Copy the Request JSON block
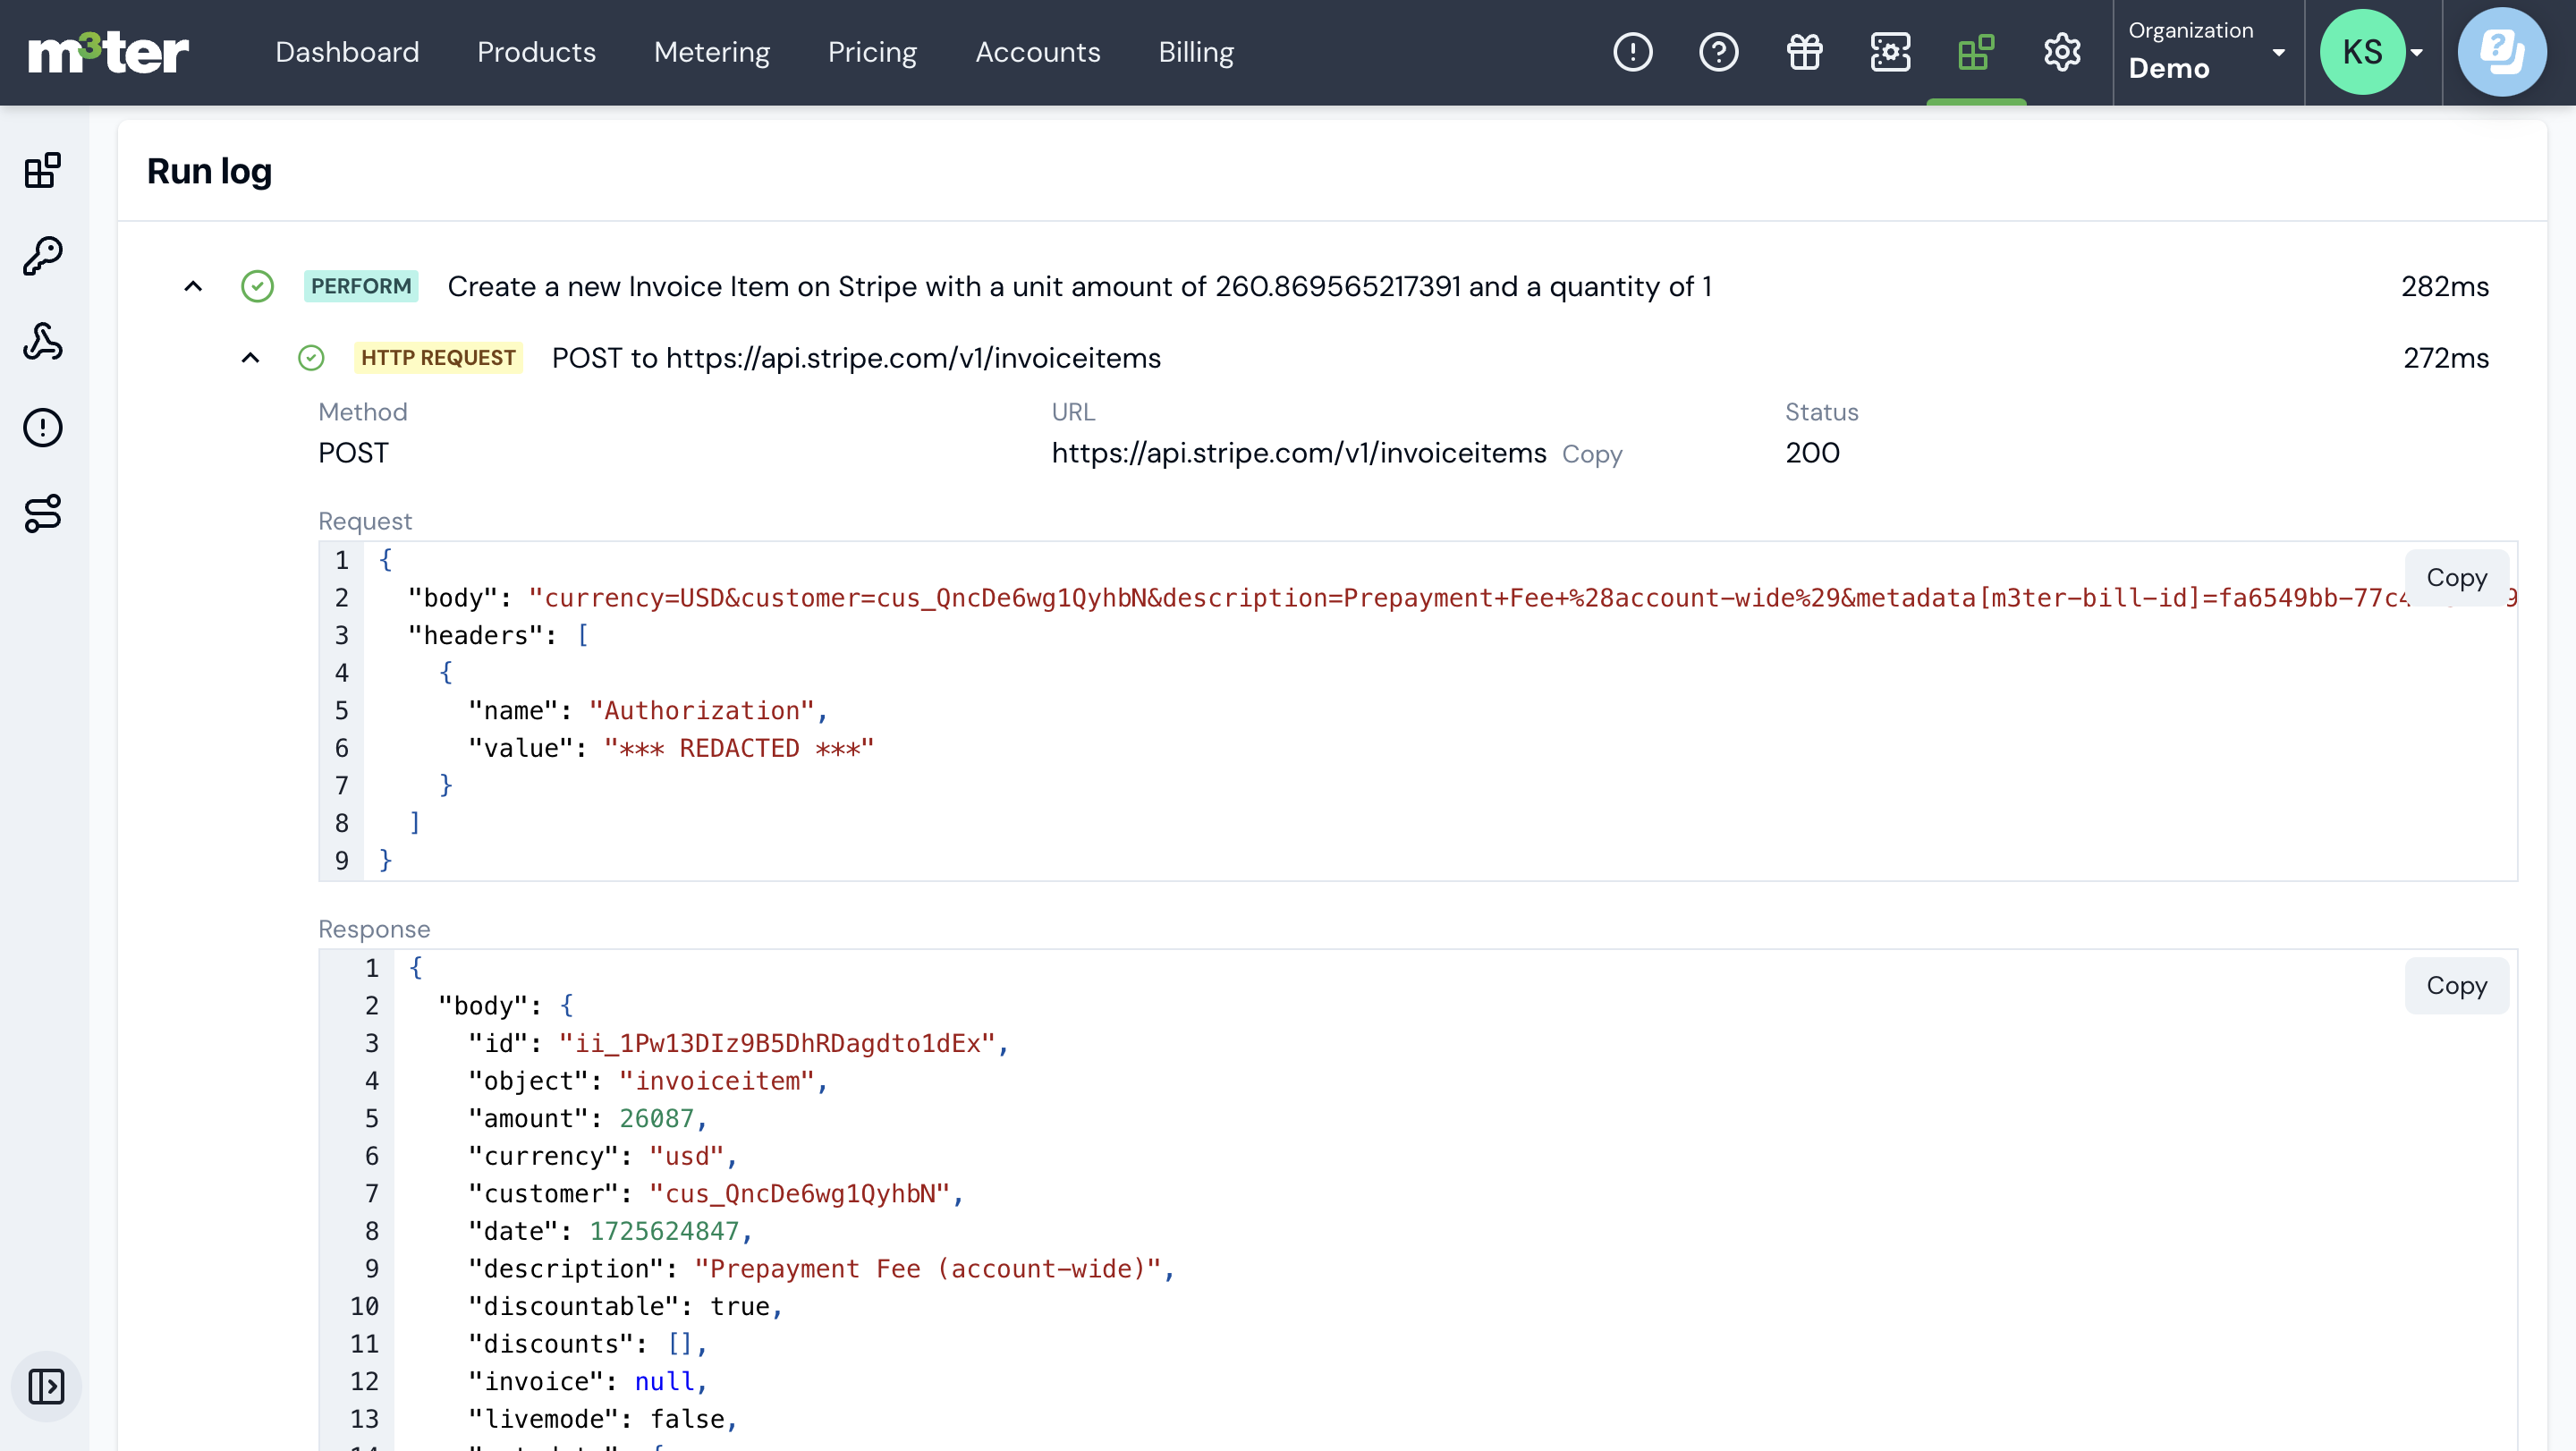 click(2455, 578)
